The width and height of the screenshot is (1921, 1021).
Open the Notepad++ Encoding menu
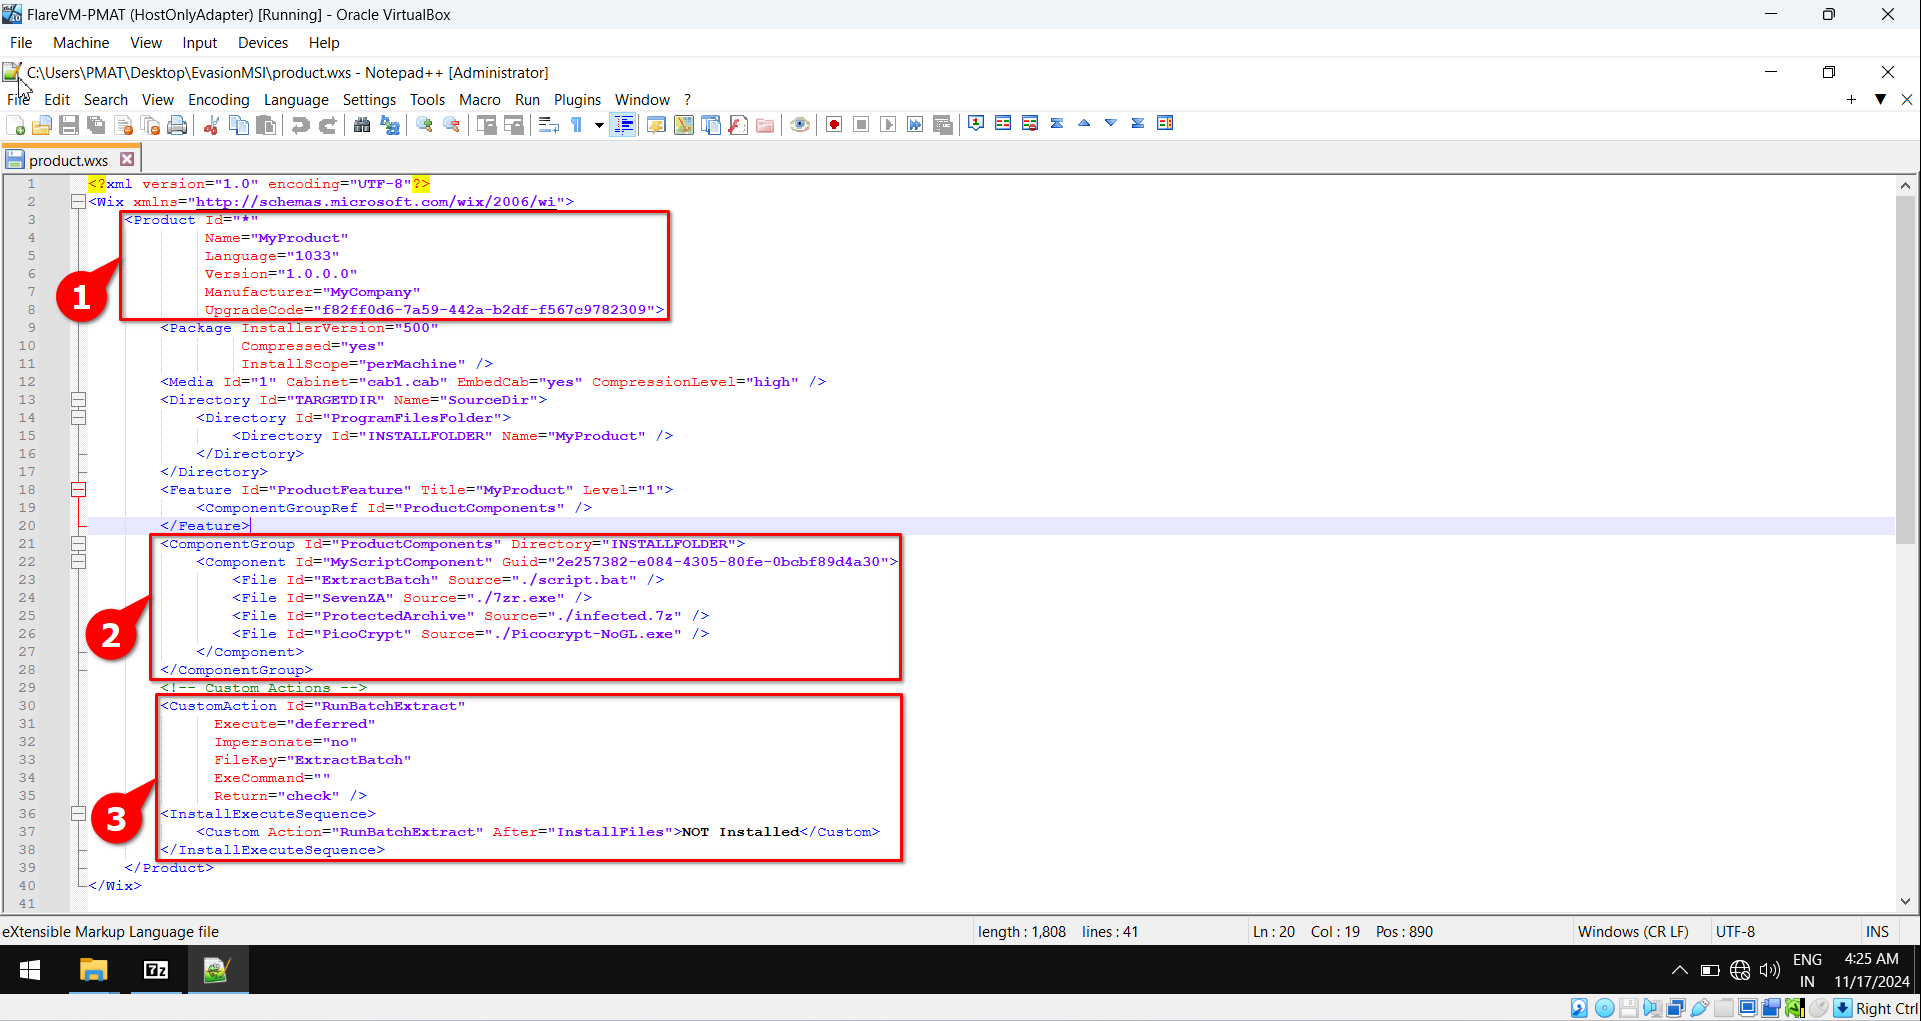(x=219, y=100)
